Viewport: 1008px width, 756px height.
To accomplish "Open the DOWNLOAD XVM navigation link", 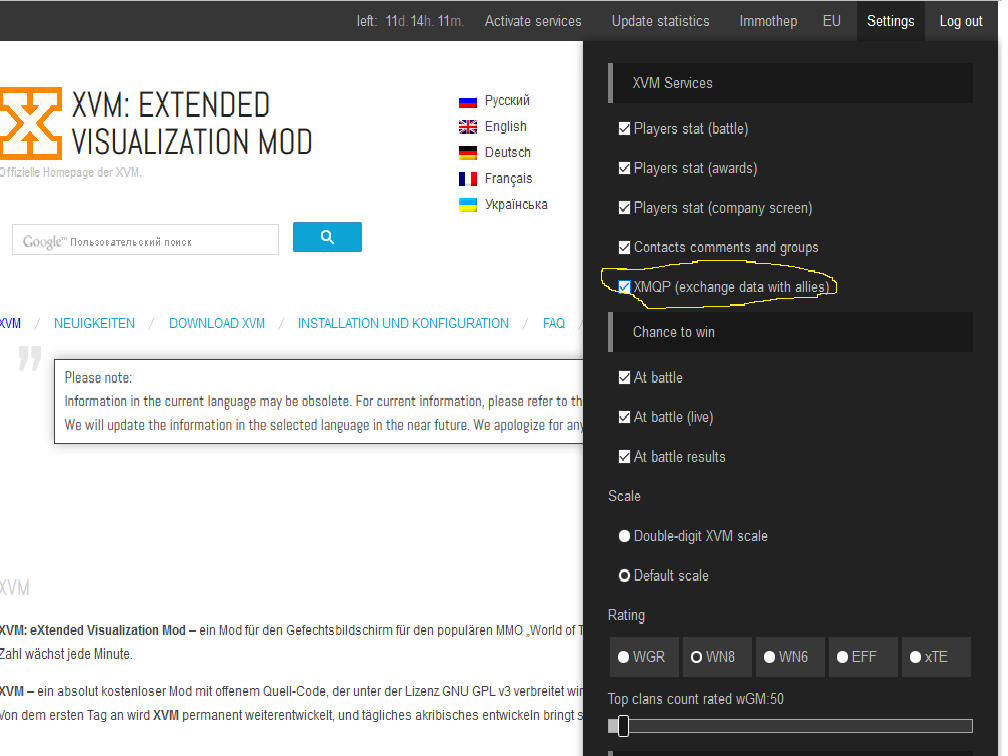I will (x=217, y=323).
